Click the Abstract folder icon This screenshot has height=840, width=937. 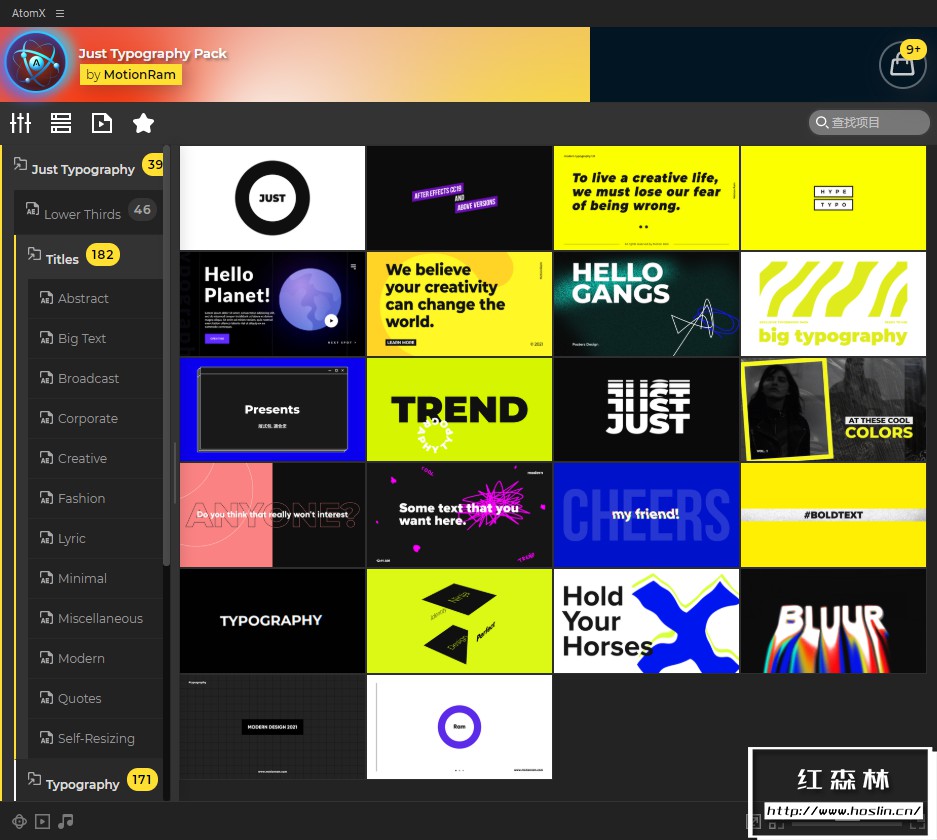pyautogui.click(x=46, y=298)
